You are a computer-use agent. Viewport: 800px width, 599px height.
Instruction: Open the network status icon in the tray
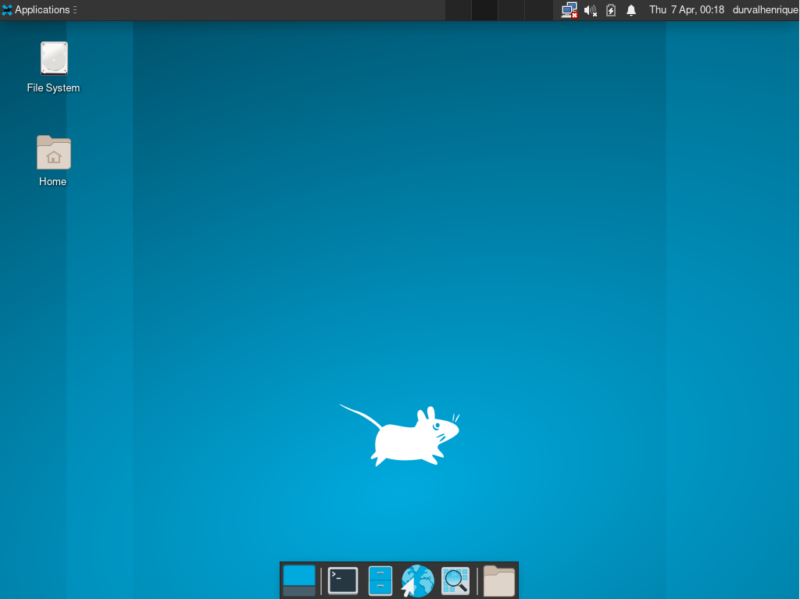pos(568,10)
